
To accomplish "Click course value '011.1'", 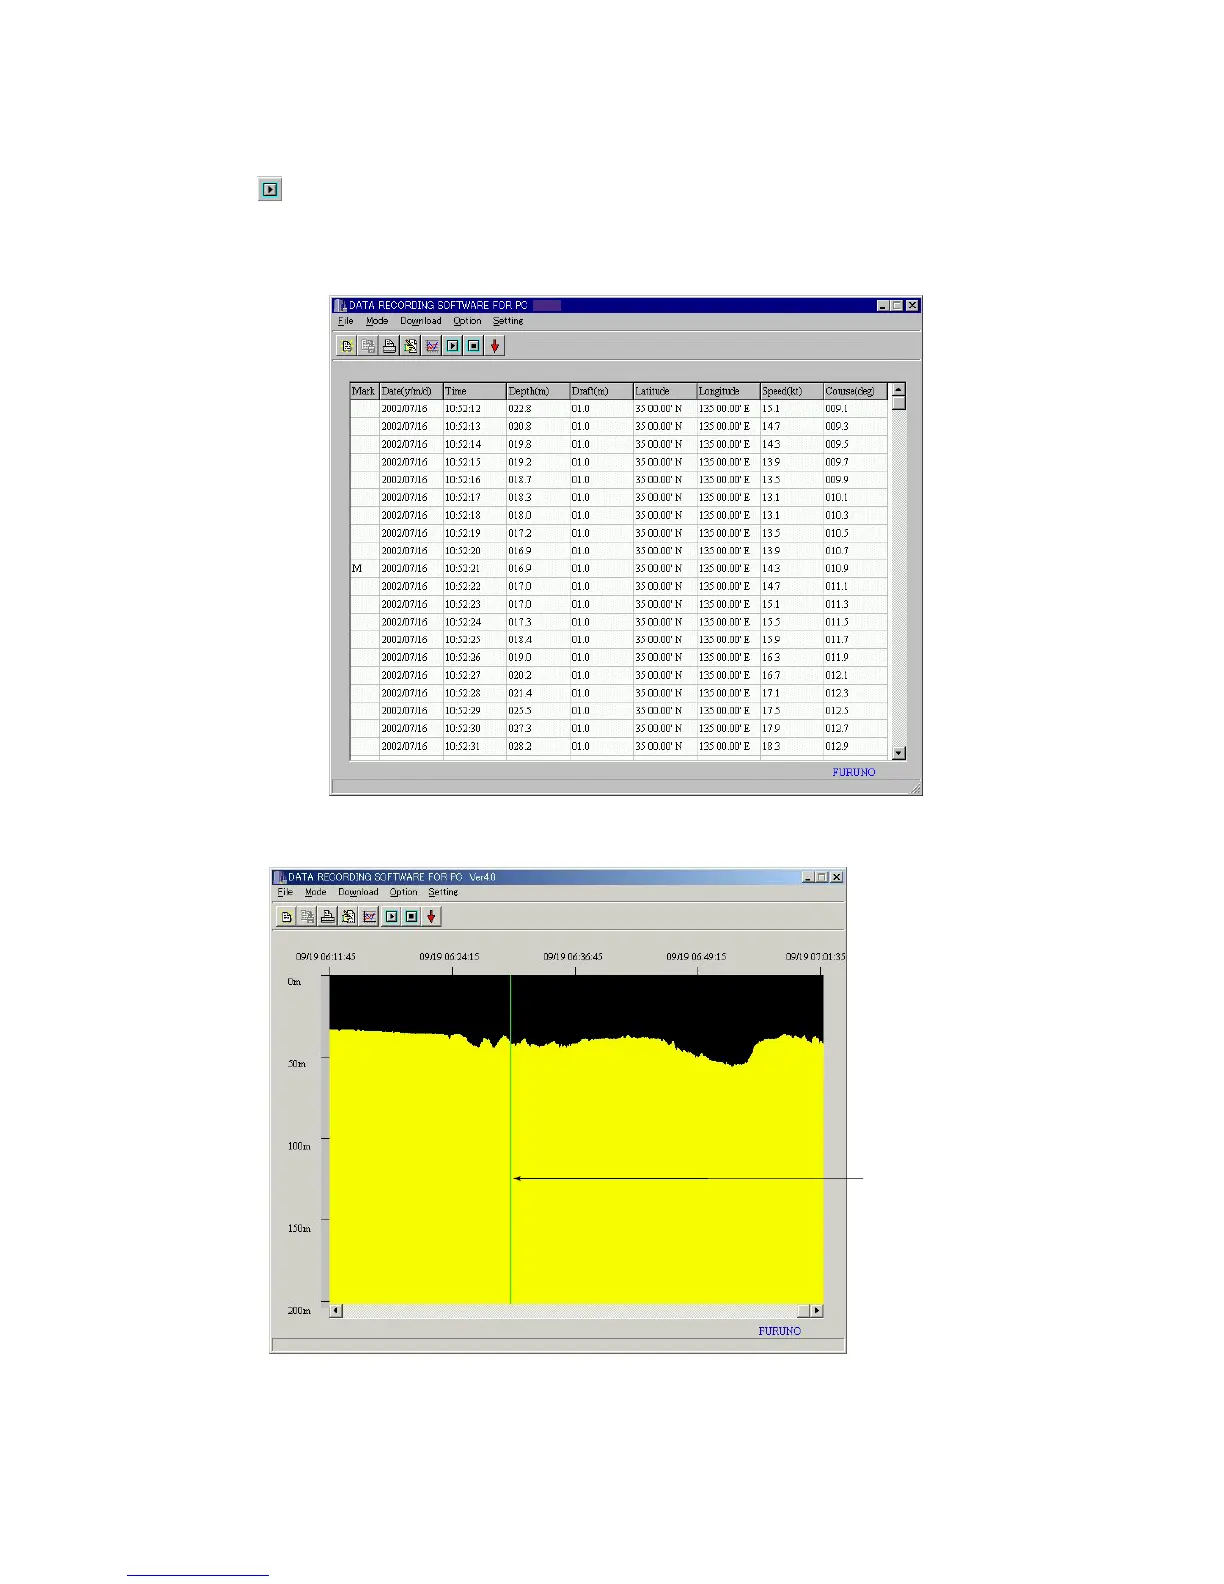I will [855, 586].
